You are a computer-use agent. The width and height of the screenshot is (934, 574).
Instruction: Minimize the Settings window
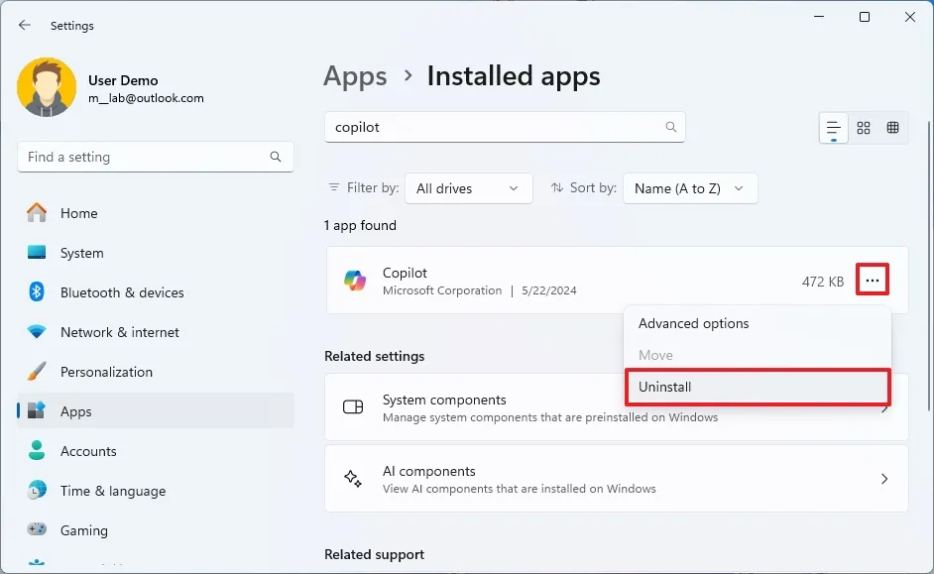[x=819, y=17]
